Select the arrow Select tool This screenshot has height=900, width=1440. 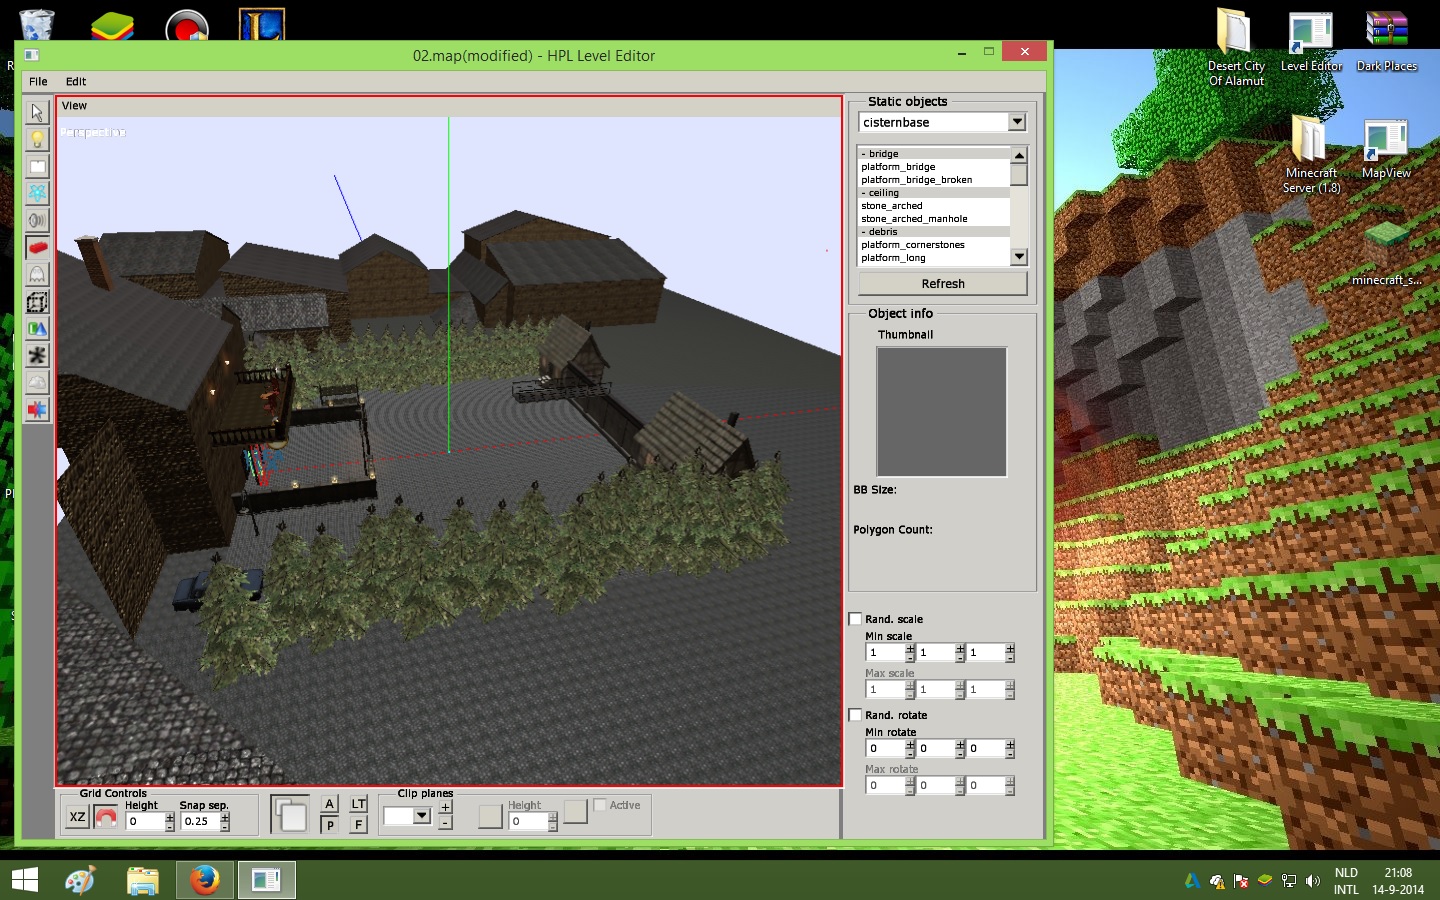coord(37,112)
